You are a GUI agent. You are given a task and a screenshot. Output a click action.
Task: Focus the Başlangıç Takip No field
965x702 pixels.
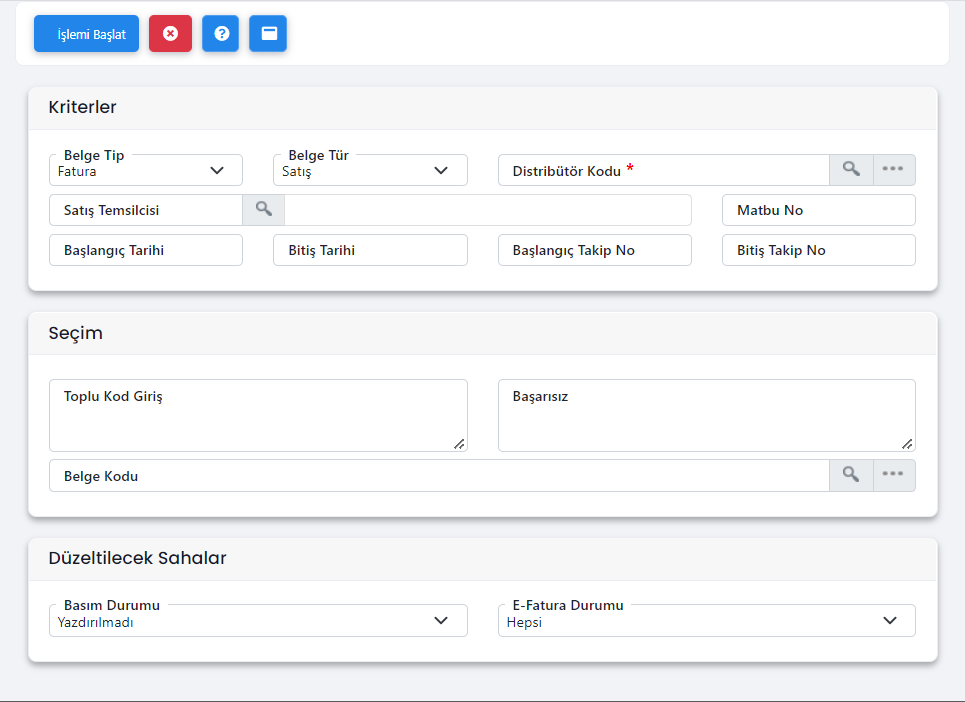595,250
